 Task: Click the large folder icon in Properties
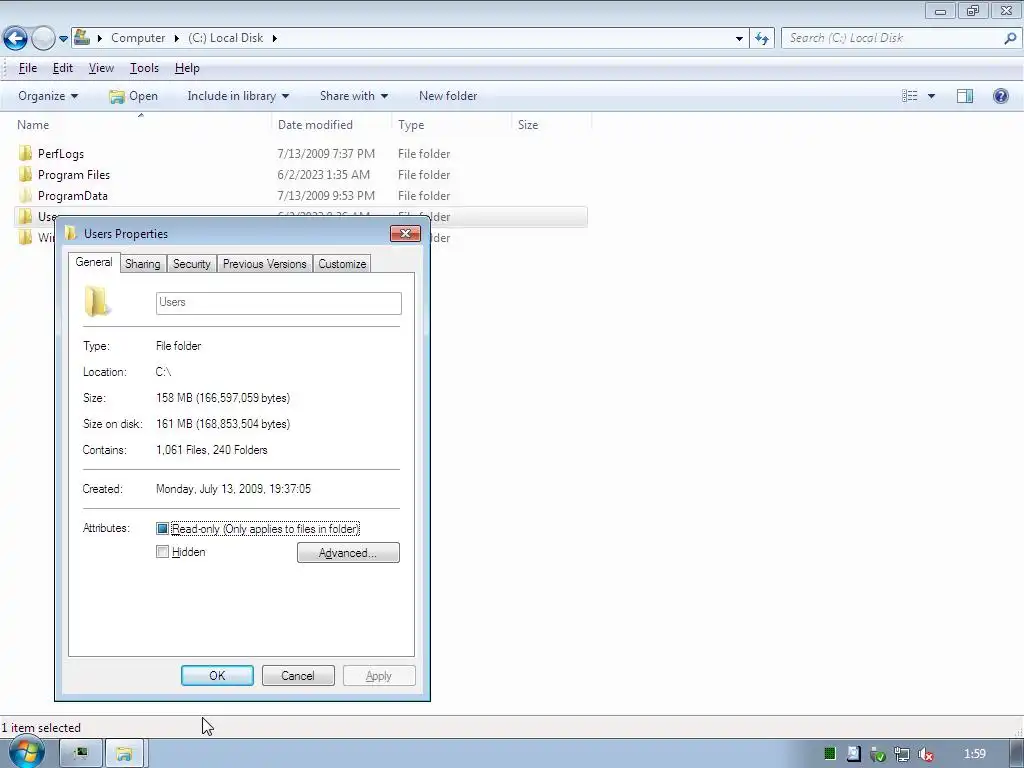[x=97, y=302]
